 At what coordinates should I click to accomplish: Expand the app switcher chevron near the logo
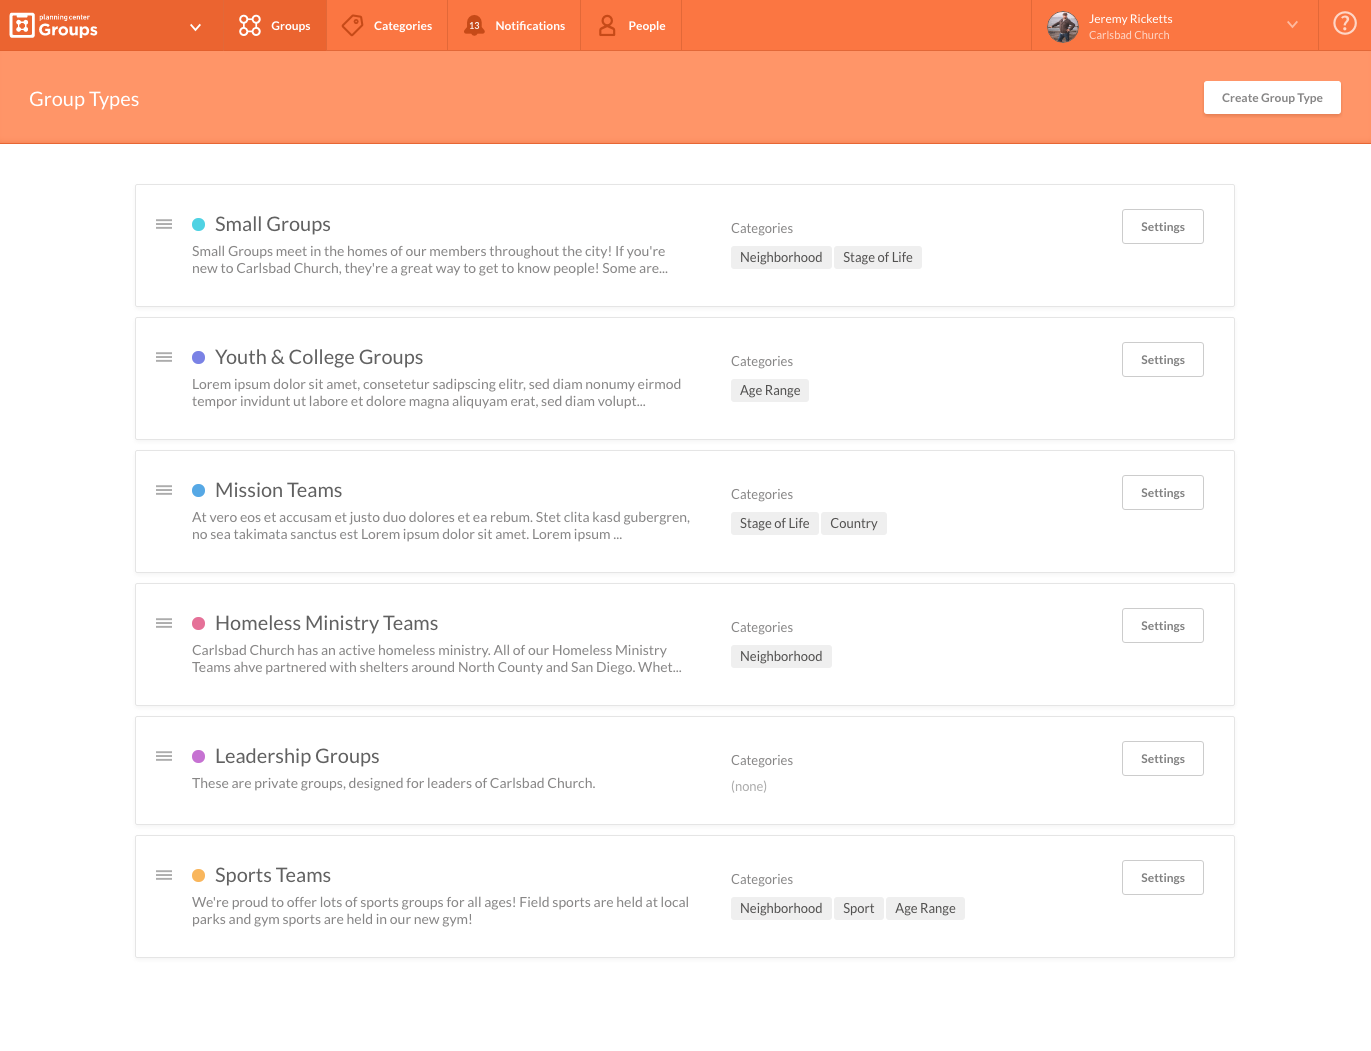point(195,27)
